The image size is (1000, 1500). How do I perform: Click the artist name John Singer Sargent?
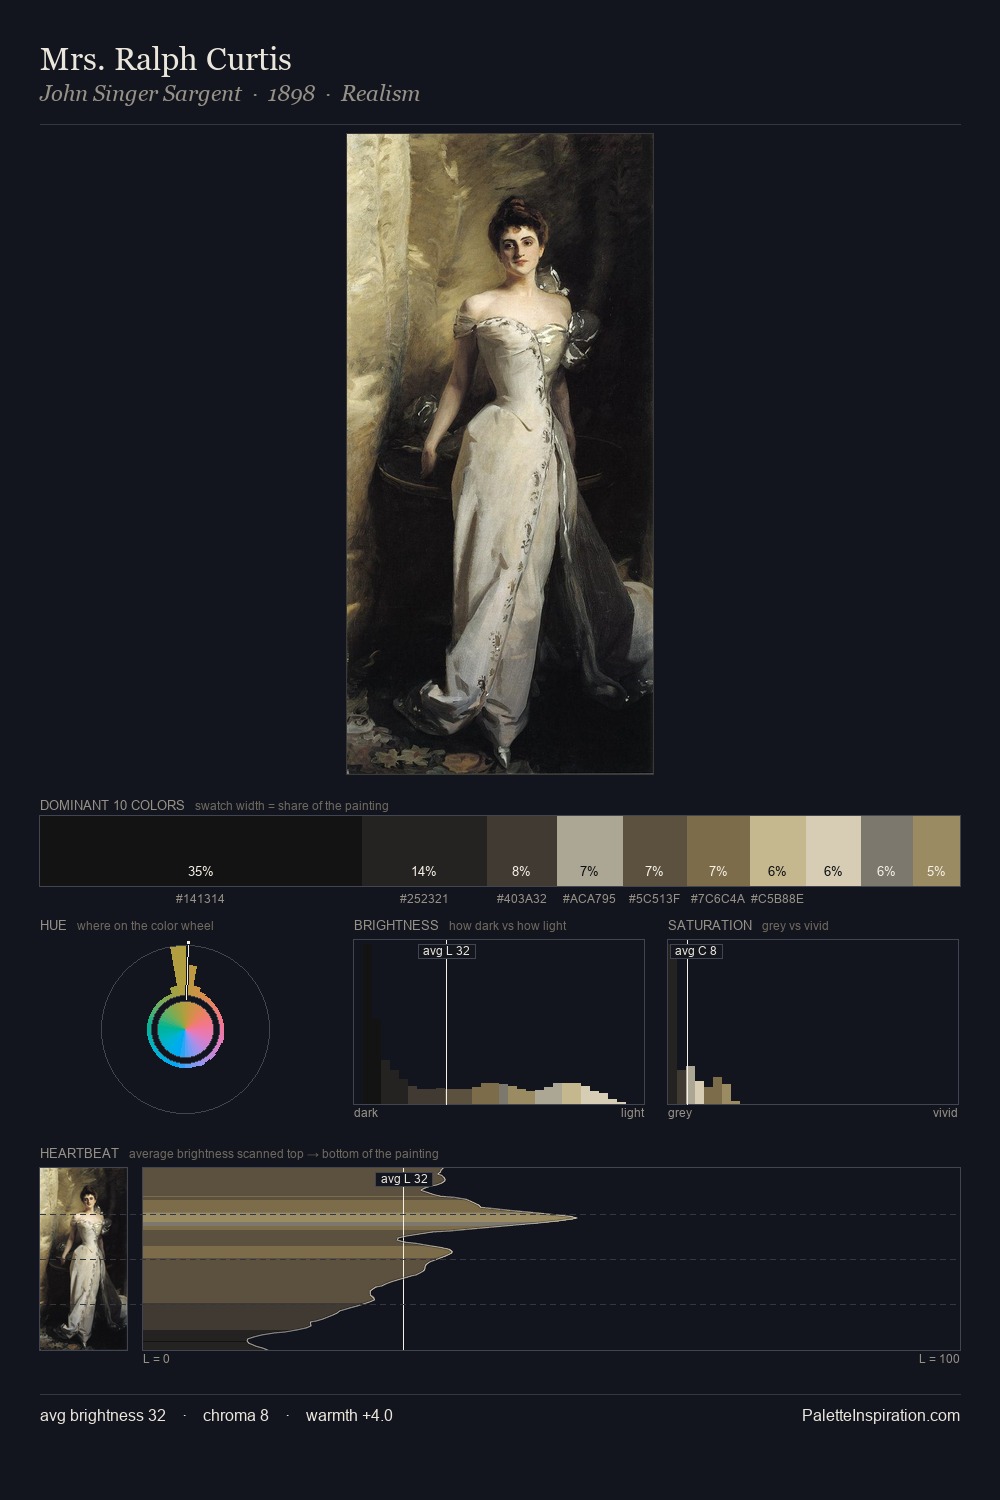(x=140, y=94)
